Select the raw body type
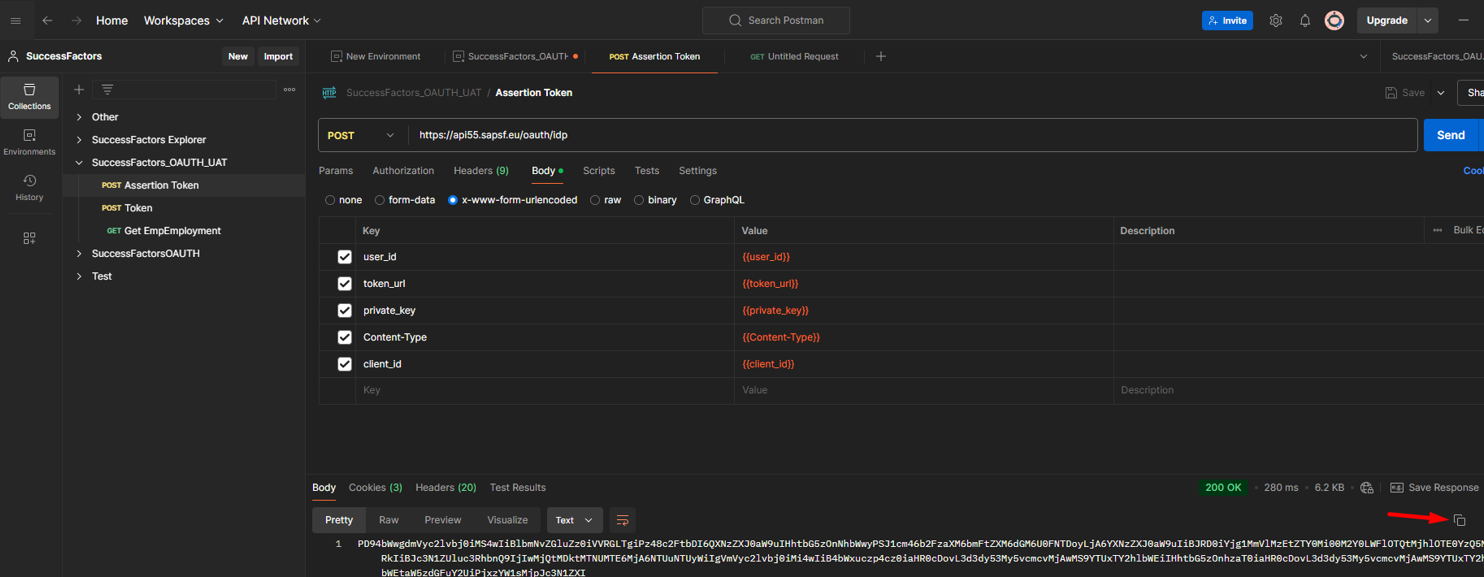 coord(595,200)
